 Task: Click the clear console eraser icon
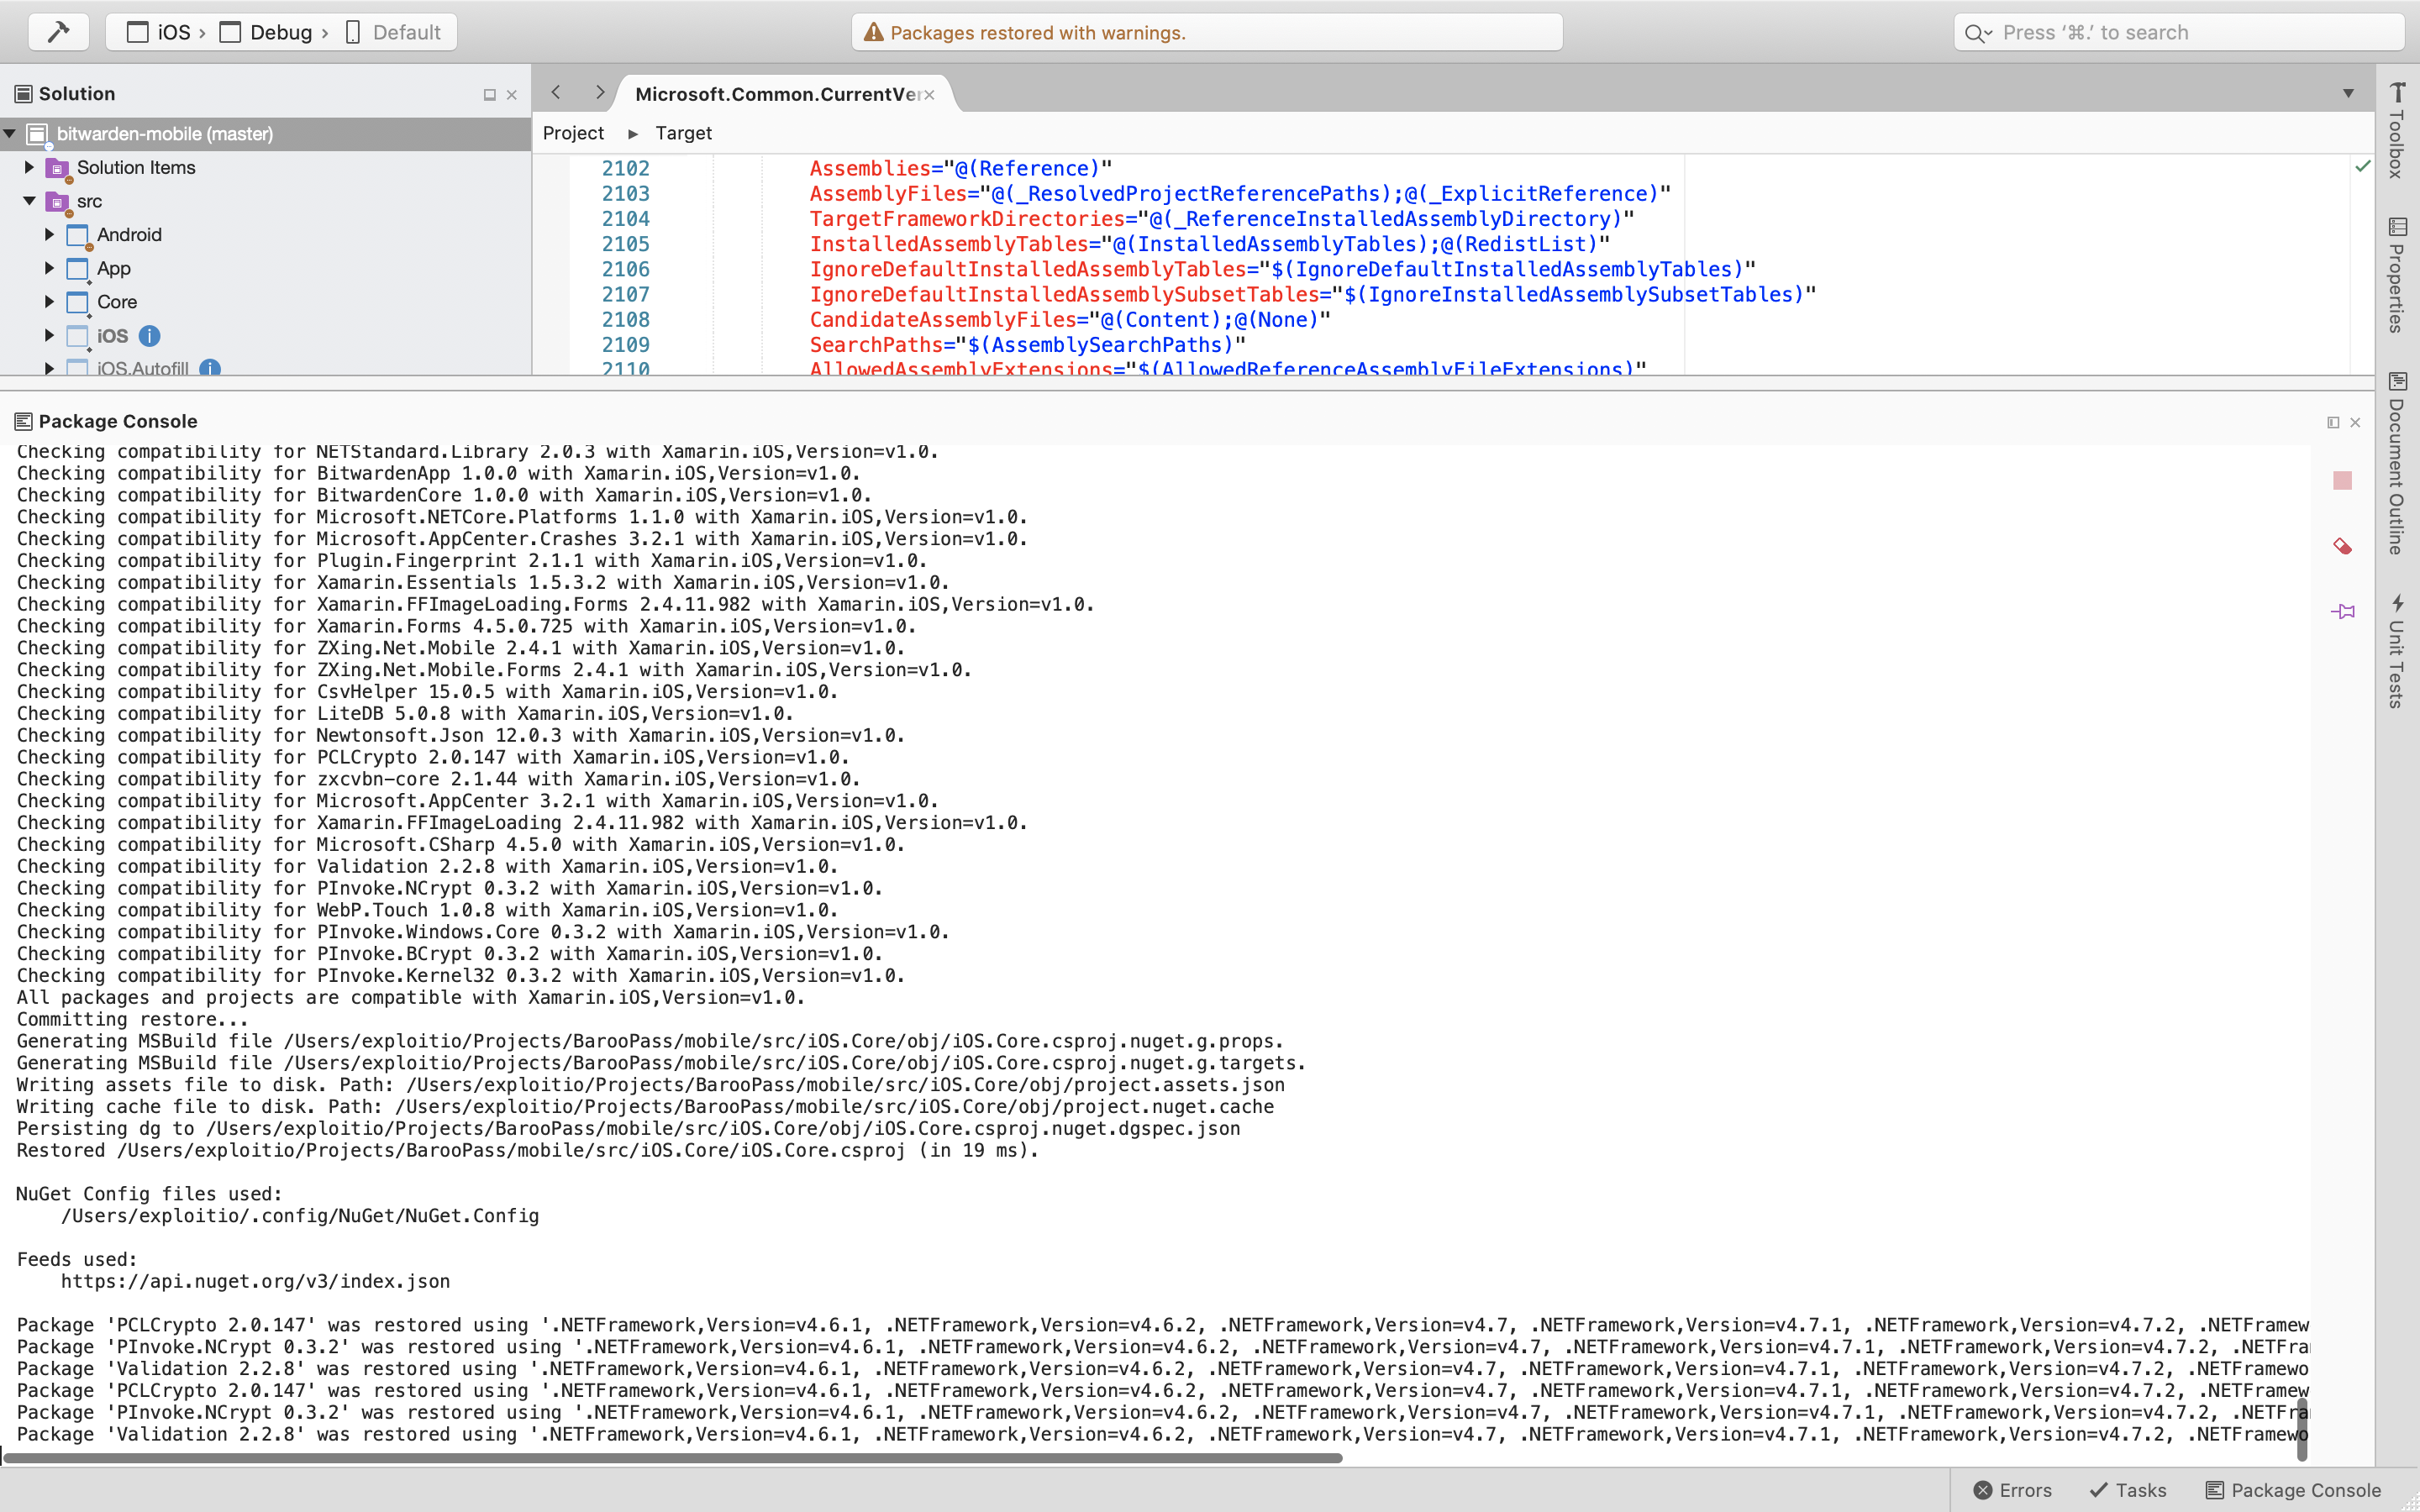[2342, 546]
